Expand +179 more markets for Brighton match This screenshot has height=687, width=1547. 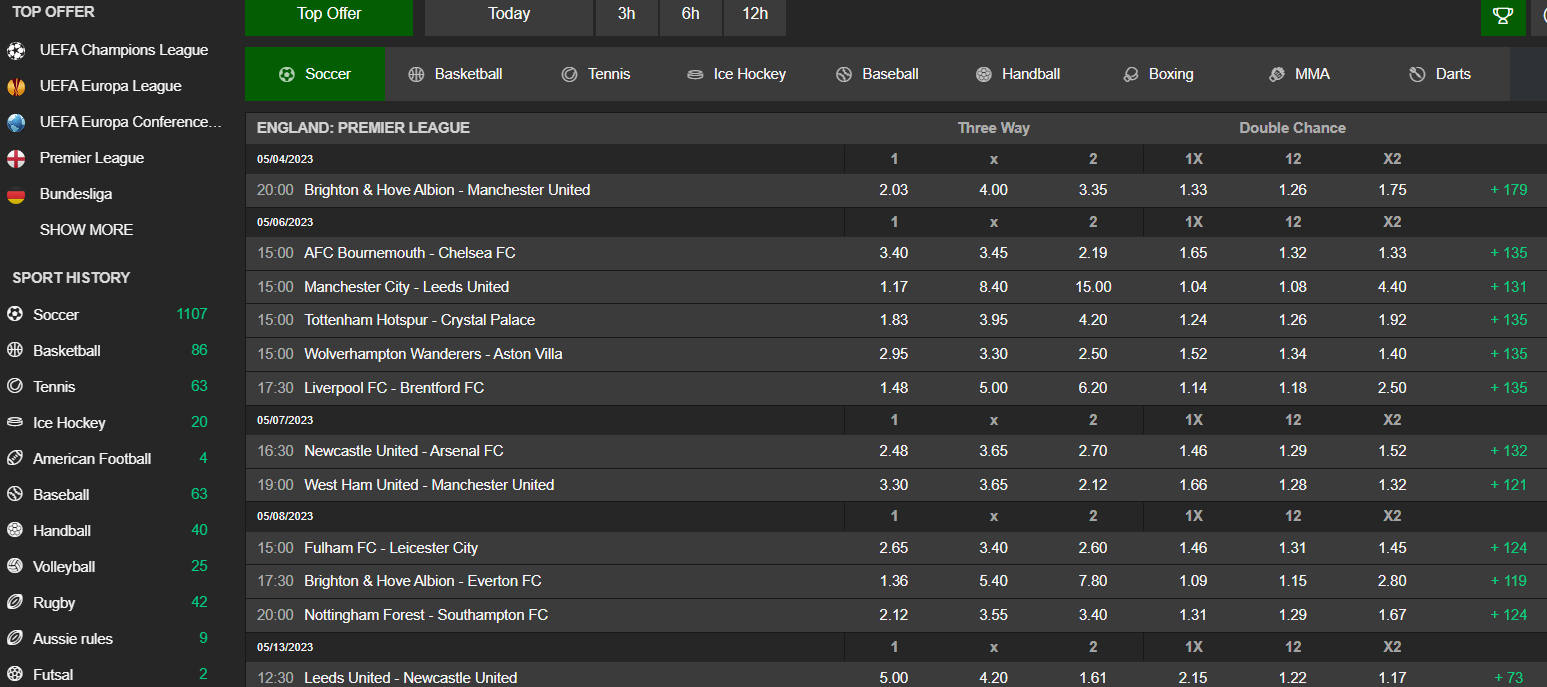pyautogui.click(x=1508, y=190)
